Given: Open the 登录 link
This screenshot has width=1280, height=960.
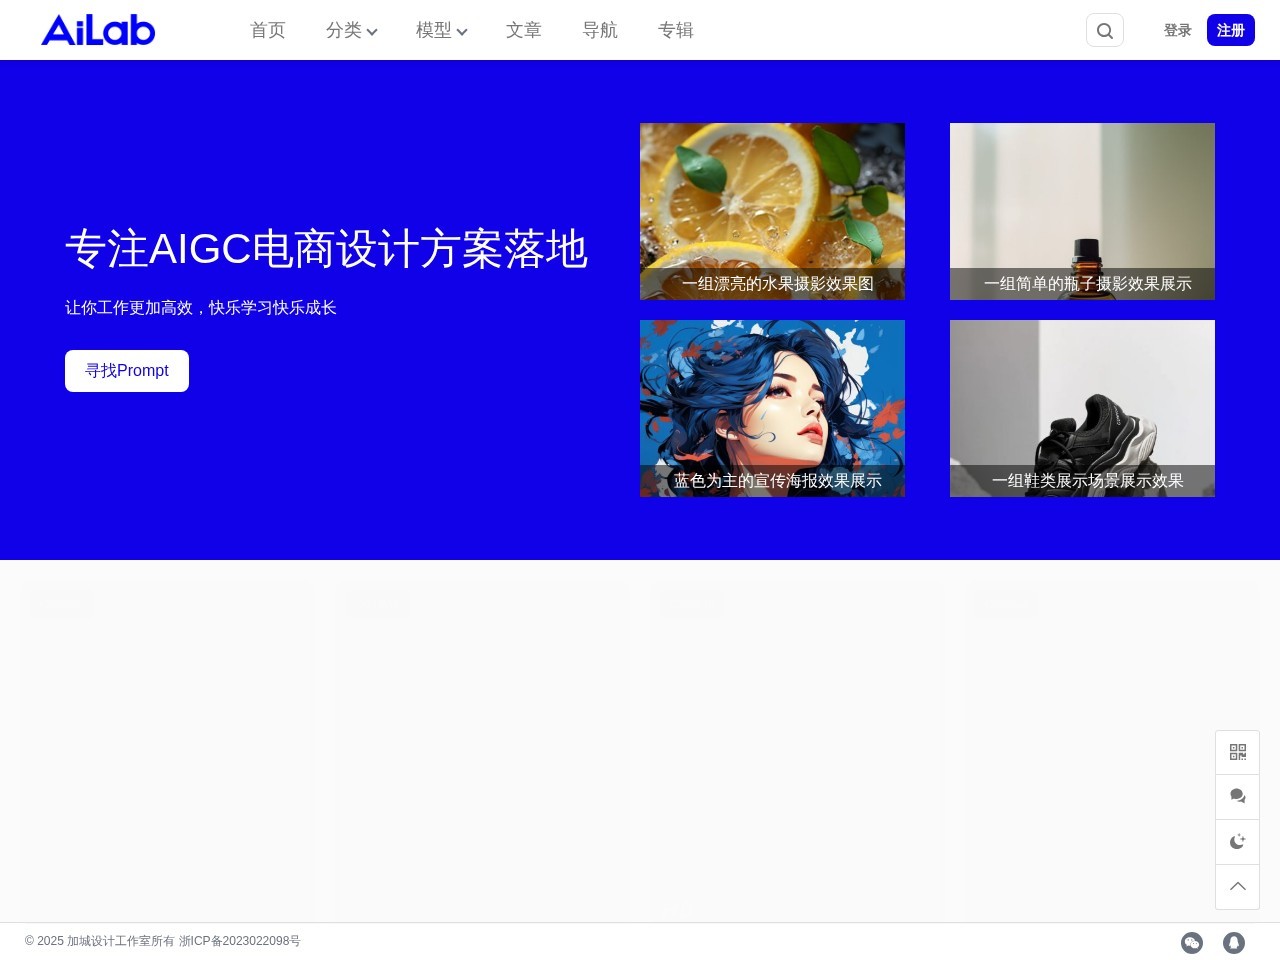Looking at the screenshot, I should point(1177,30).
